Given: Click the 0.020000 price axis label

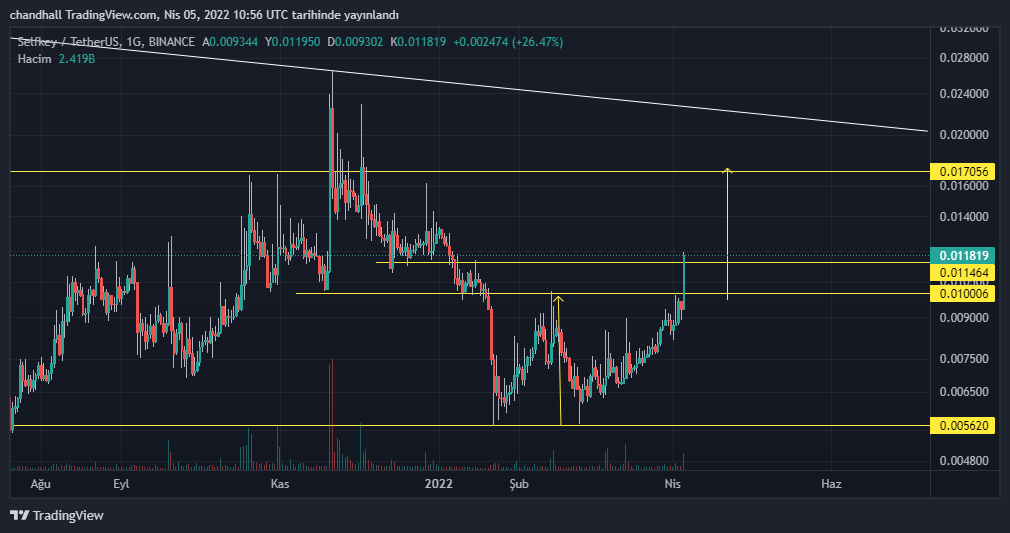Looking at the screenshot, I should pyautogui.click(x=964, y=135).
